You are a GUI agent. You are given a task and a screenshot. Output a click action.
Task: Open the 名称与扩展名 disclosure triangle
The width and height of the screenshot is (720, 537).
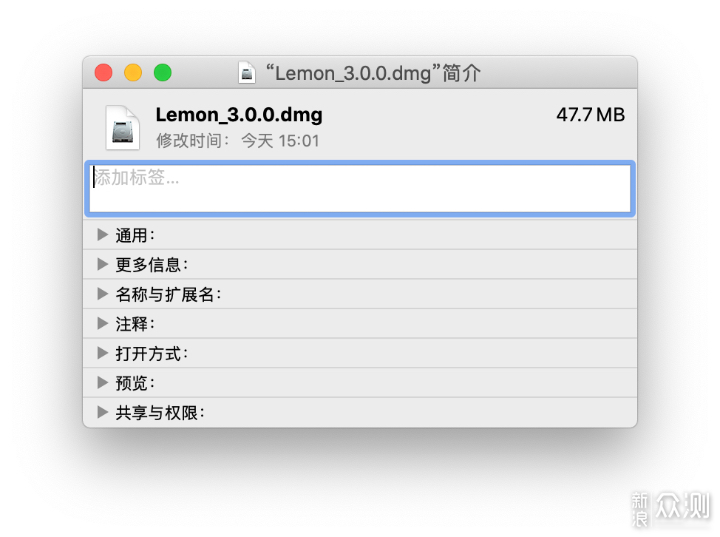pos(102,294)
